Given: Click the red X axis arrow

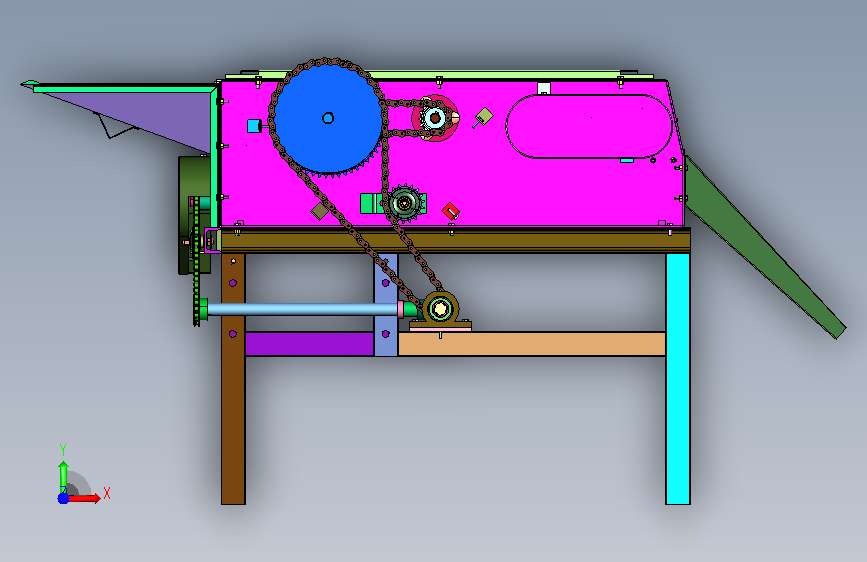Looking at the screenshot, I should click(84, 498).
